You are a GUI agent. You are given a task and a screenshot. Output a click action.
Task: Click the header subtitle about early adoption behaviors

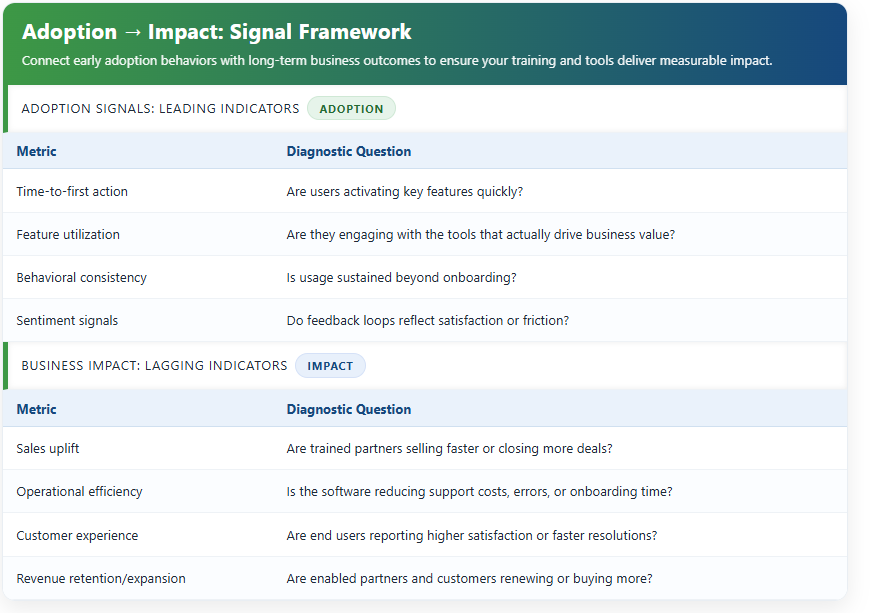pyautogui.click(x=397, y=61)
